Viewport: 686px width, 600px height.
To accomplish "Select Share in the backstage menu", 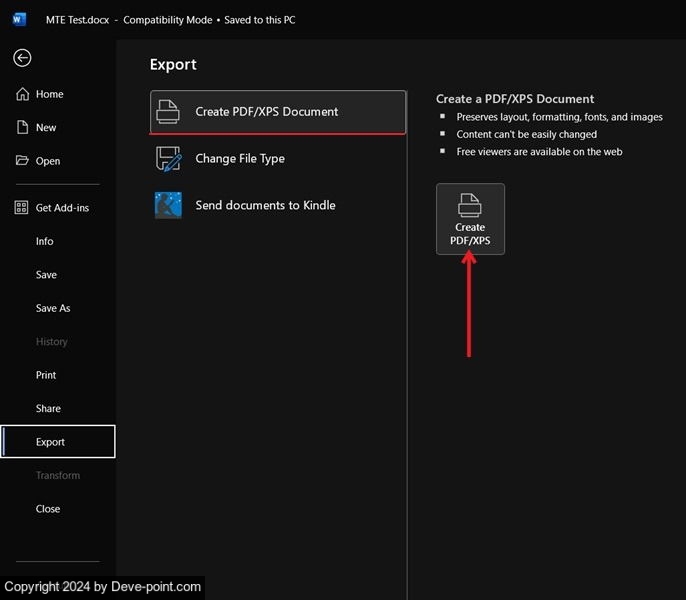I will (x=48, y=408).
